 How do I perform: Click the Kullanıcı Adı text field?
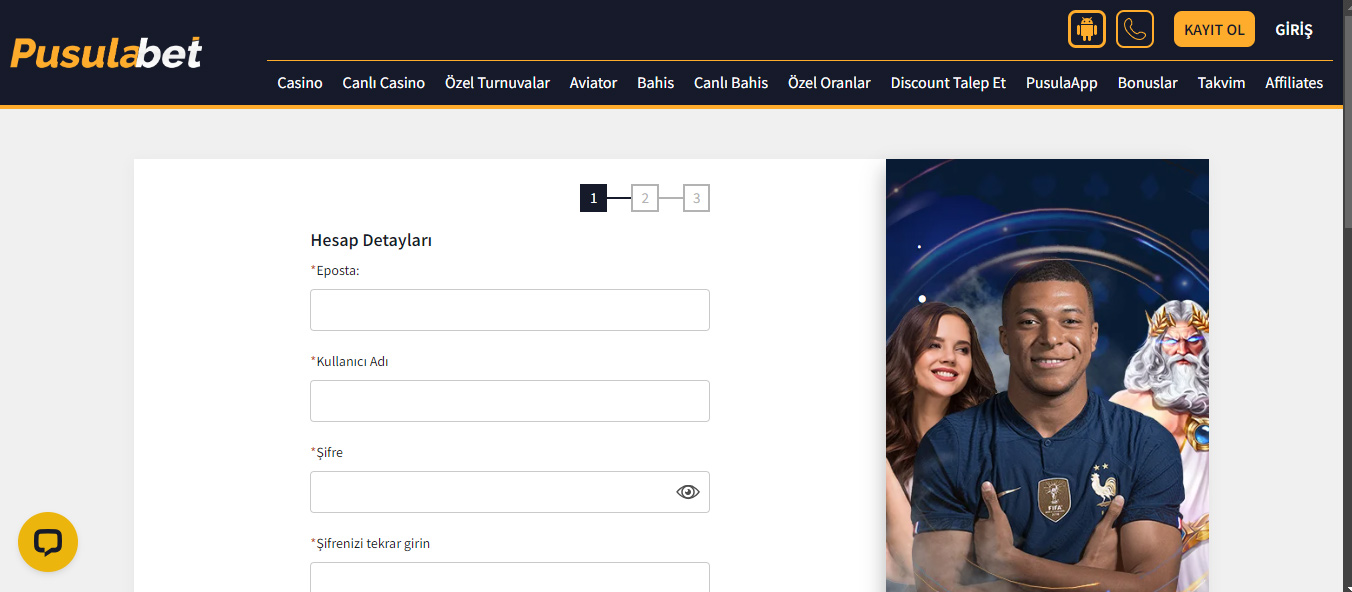pos(509,401)
